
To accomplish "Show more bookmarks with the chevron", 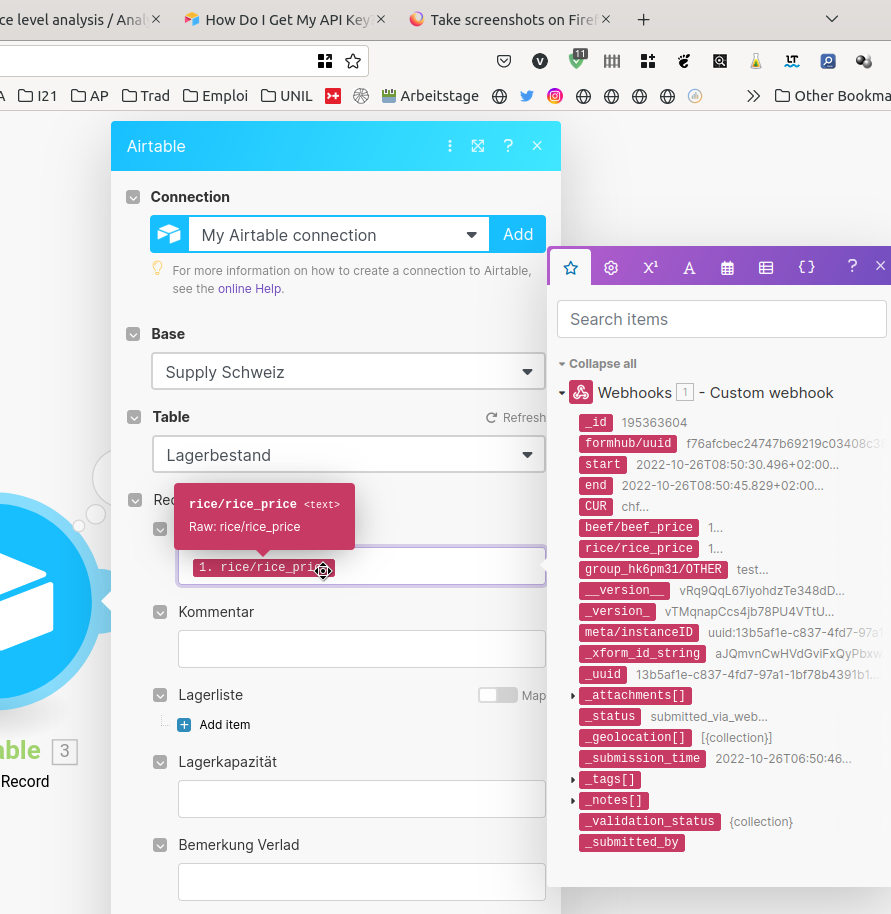I will point(753,96).
